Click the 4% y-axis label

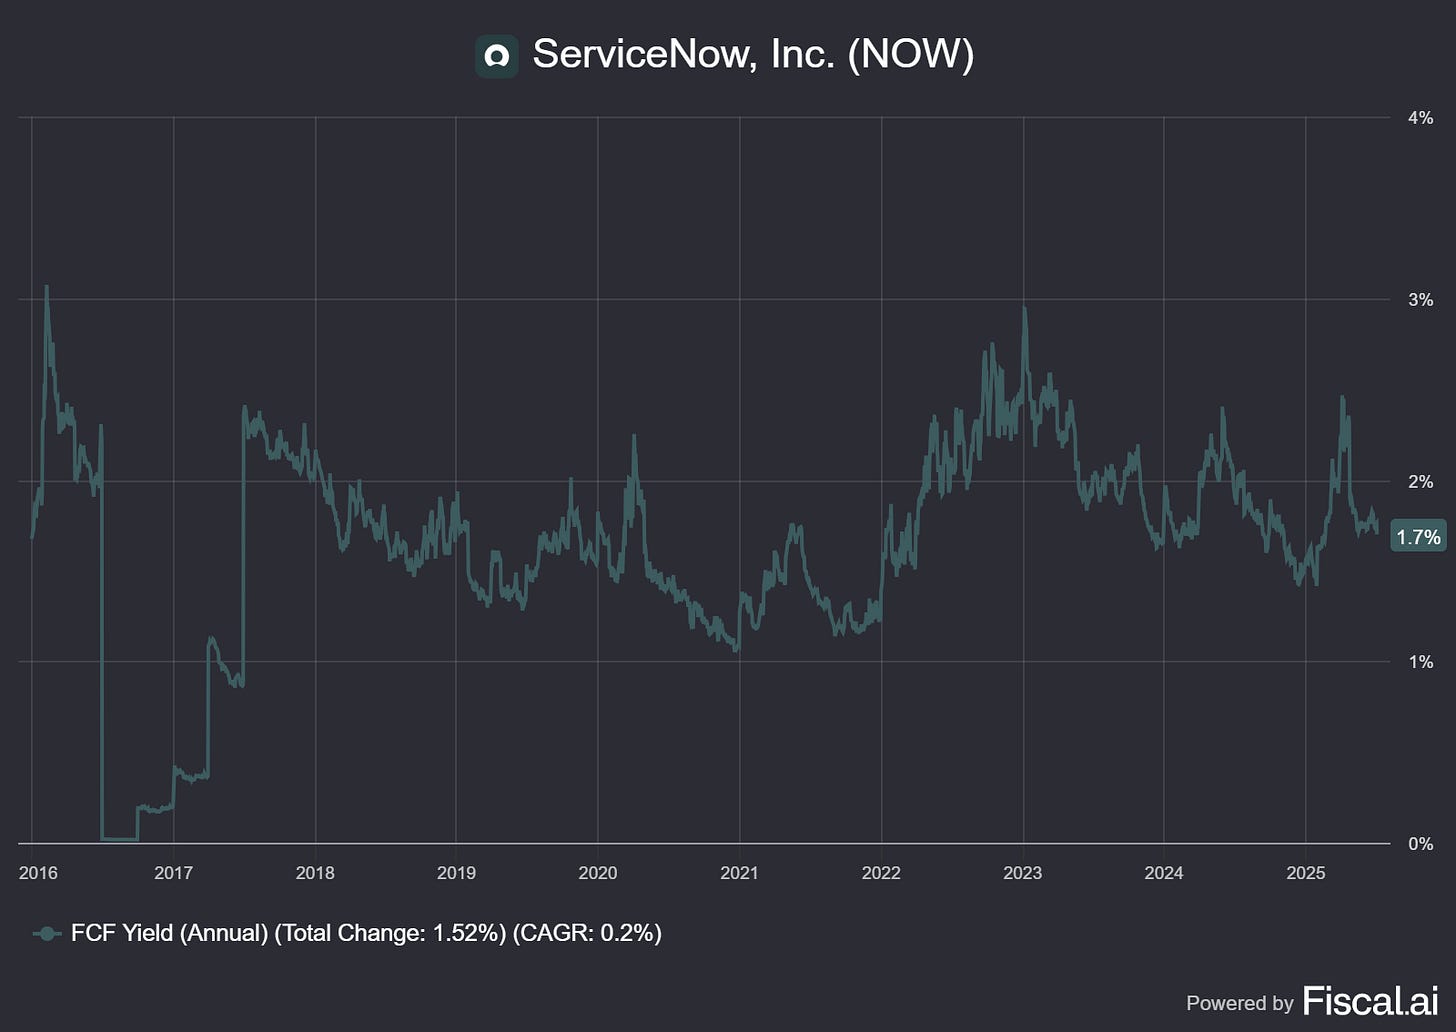pos(1420,118)
